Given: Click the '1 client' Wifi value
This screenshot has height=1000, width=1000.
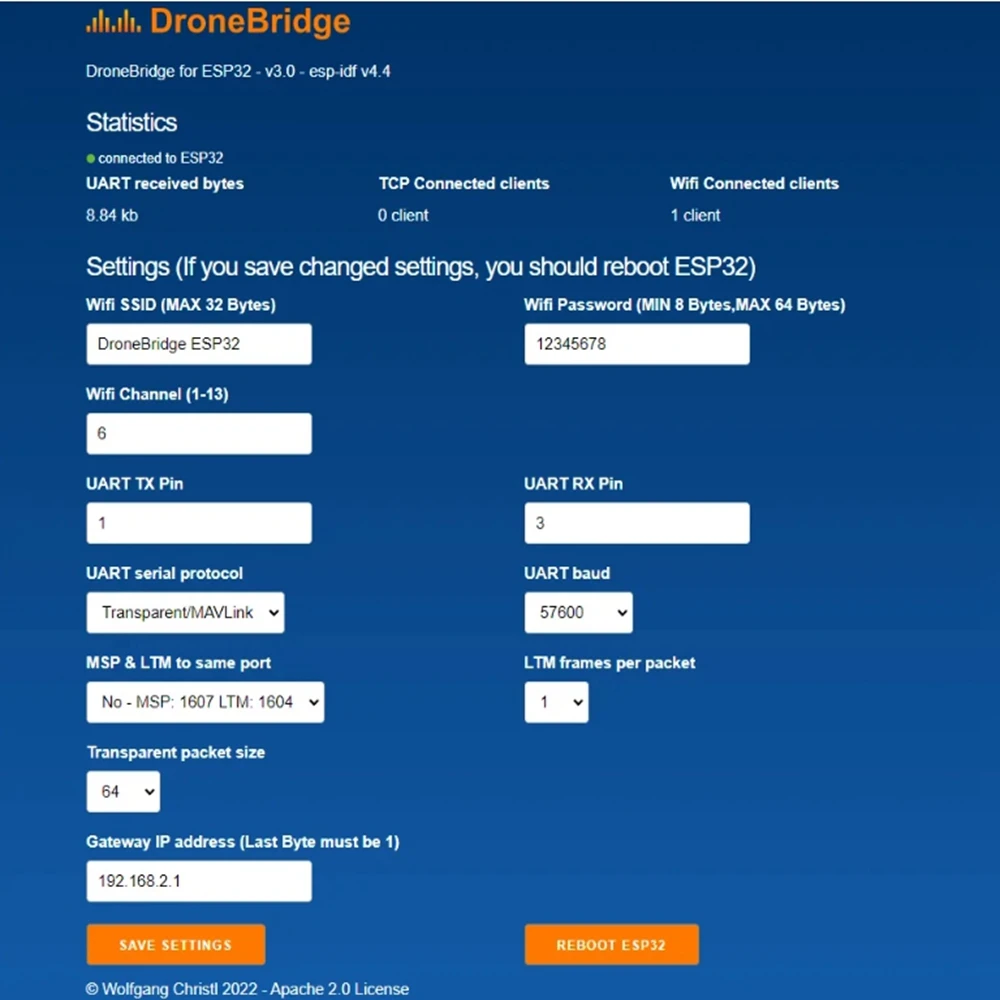Looking at the screenshot, I should pyautogui.click(x=695, y=216).
